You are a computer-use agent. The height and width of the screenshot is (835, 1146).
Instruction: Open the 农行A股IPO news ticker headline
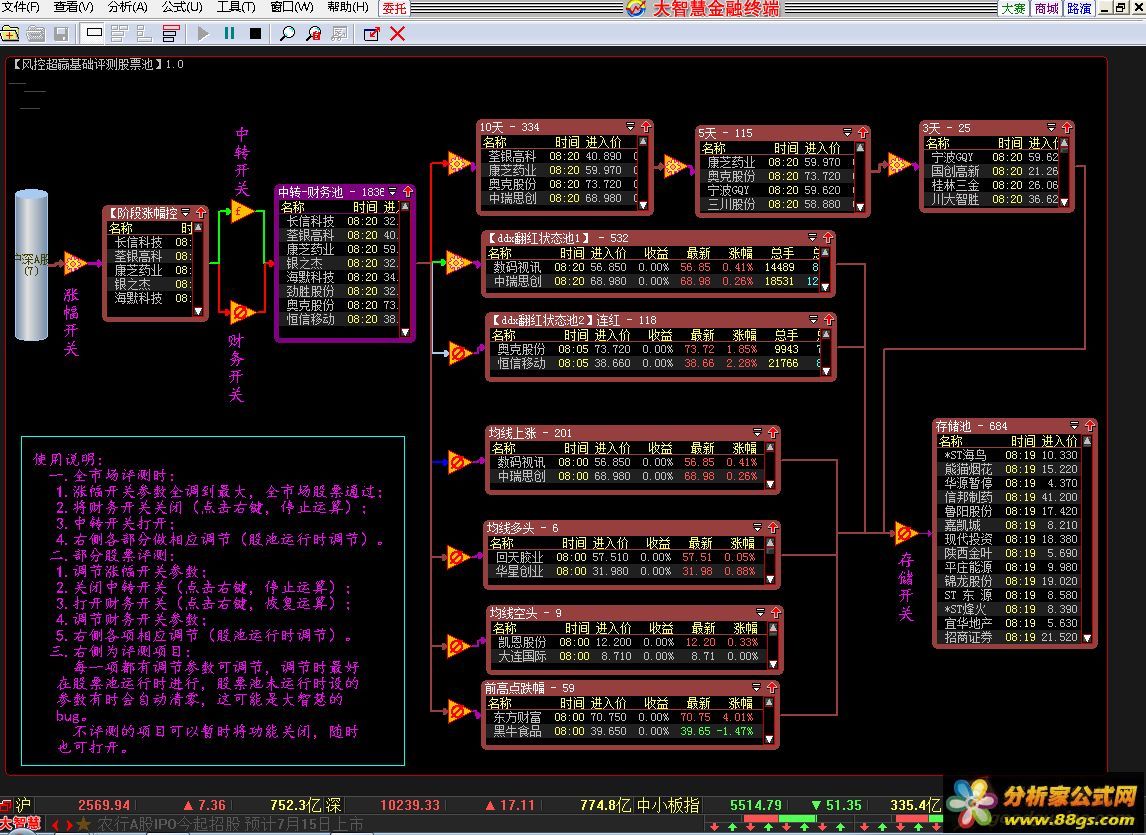point(230,825)
